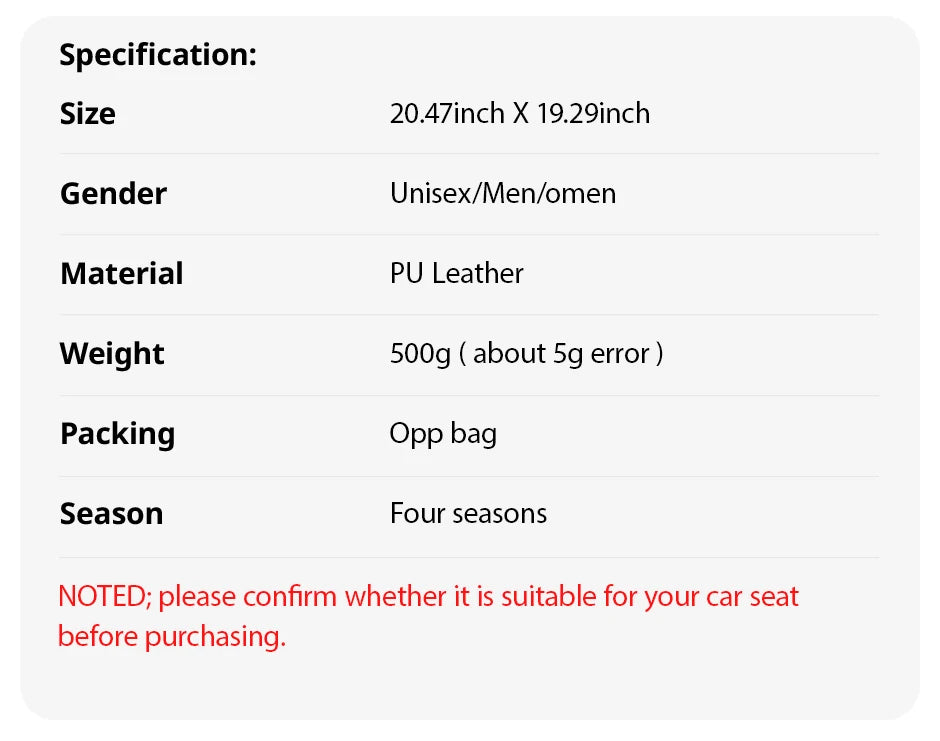
Task: Click the red "NOTED;" word
Action: coord(104,597)
